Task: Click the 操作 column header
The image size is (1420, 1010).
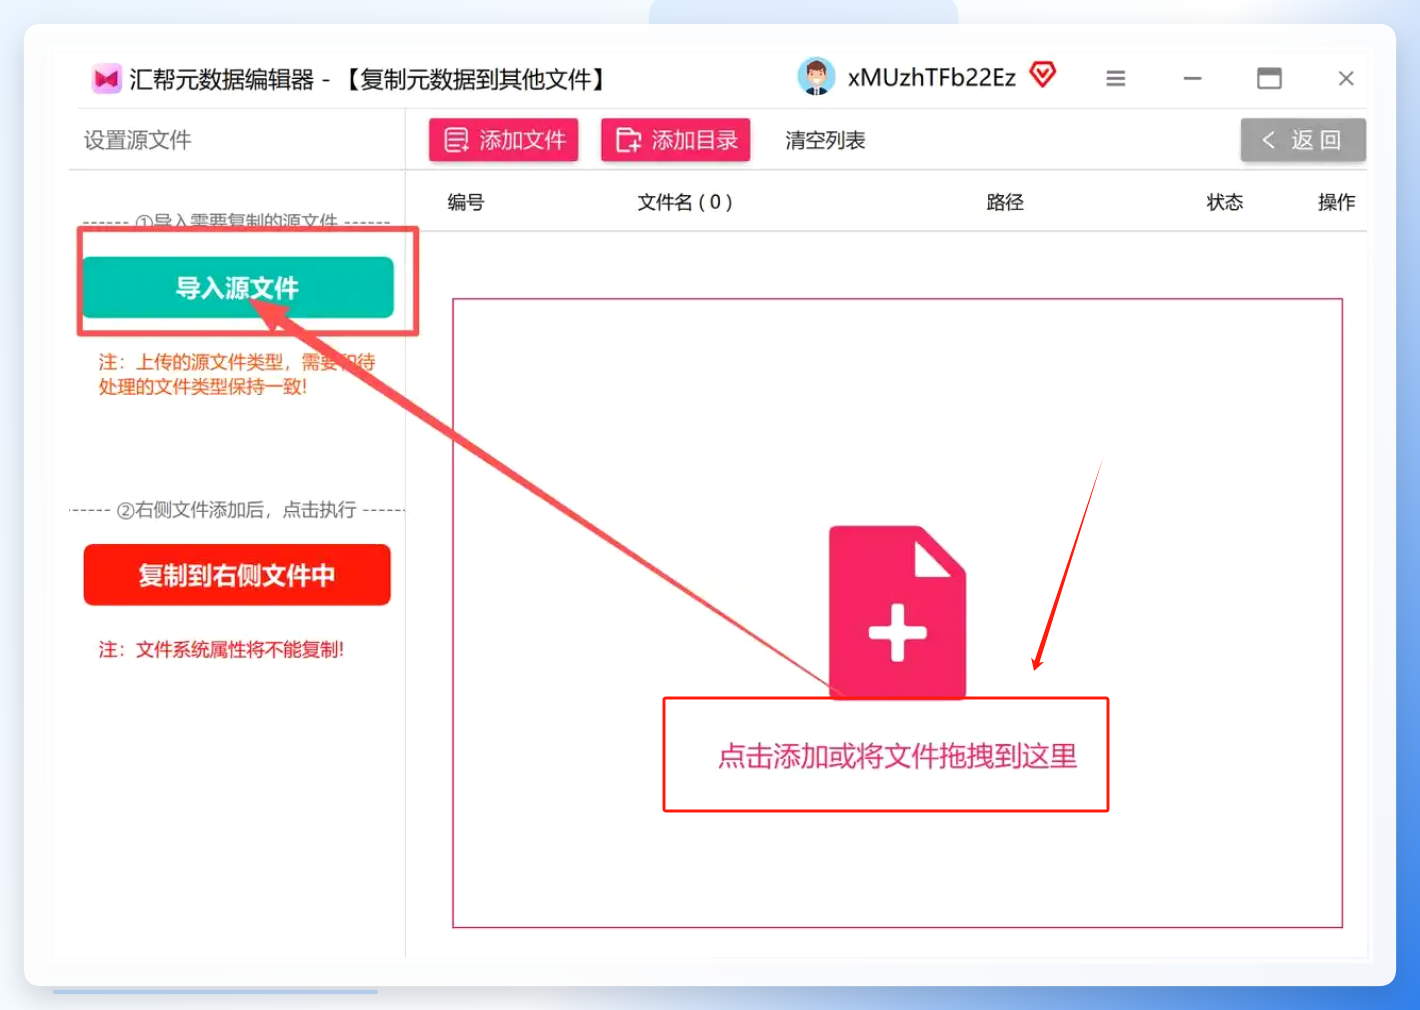Action: pyautogui.click(x=1336, y=202)
